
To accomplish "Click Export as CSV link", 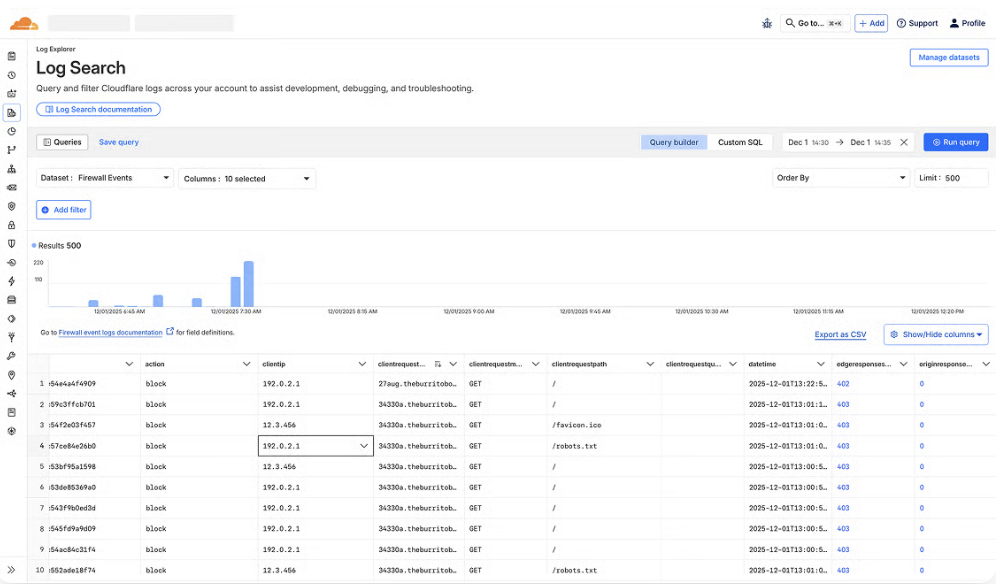I will click(840, 334).
